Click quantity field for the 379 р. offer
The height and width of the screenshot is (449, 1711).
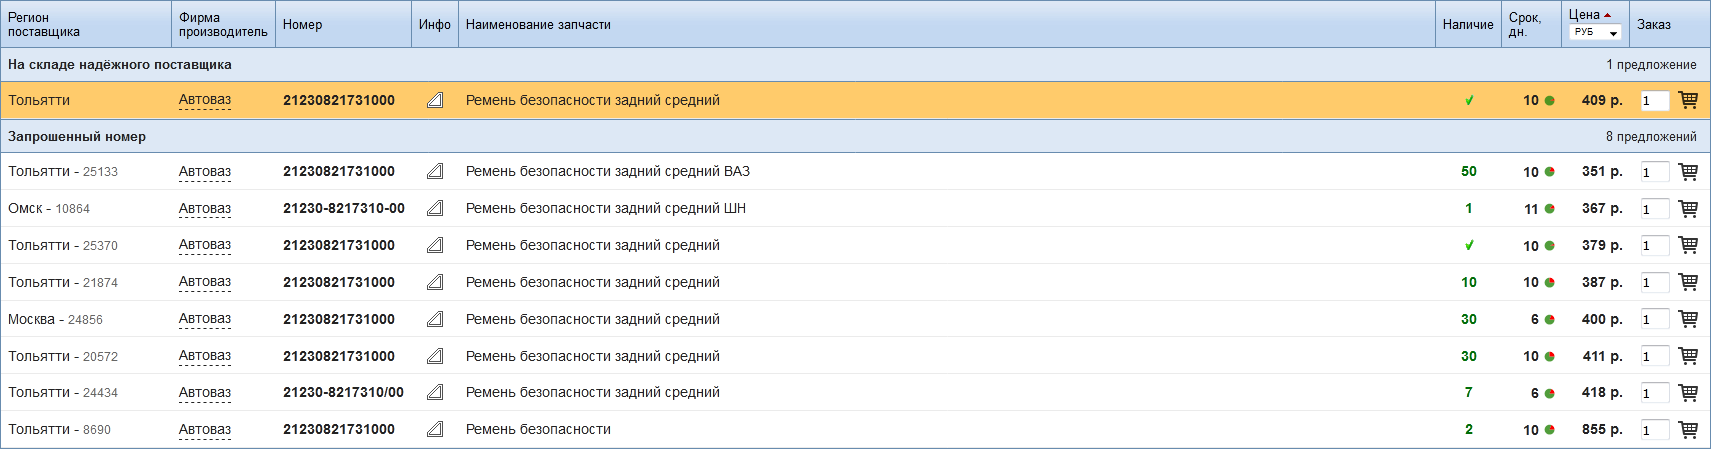pyautogui.click(x=1655, y=246)
